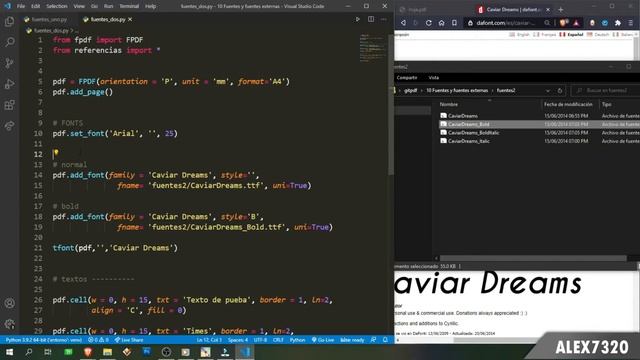Open the Edit menu in VS Code

tap(36, 6)
